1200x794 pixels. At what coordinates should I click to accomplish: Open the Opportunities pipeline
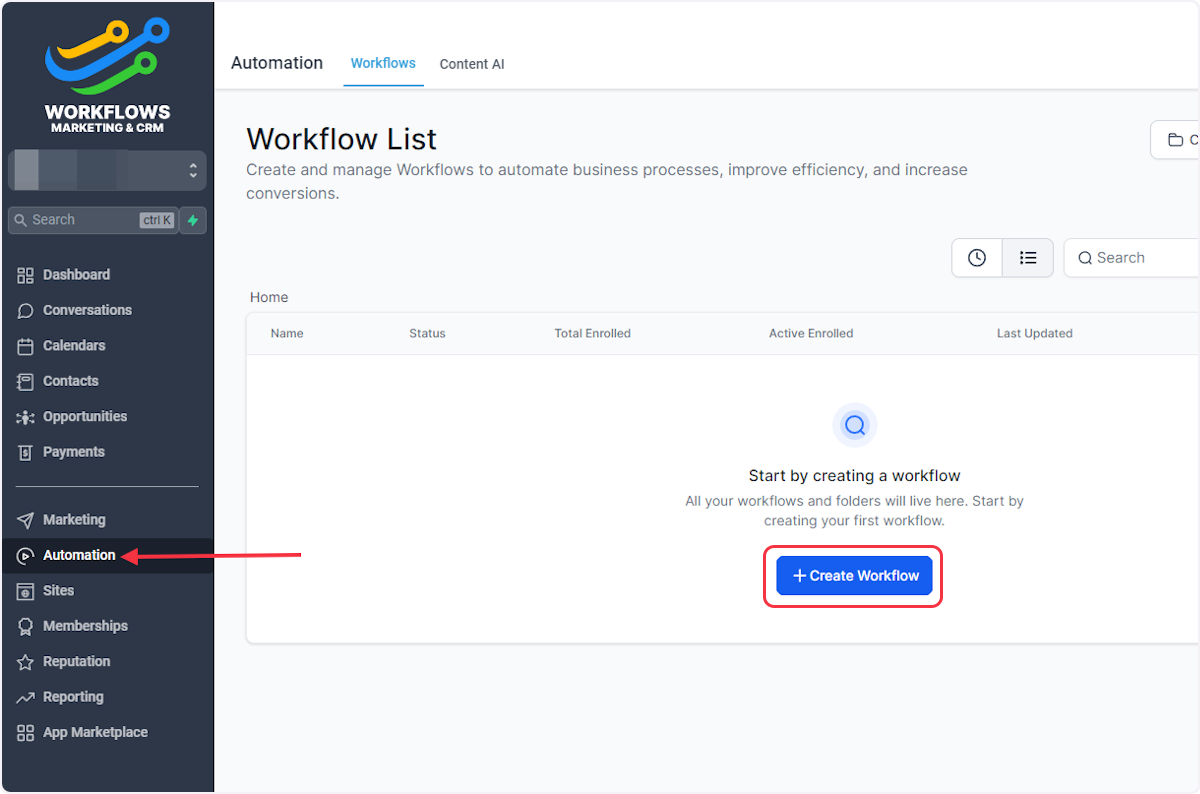coord(85,416)
